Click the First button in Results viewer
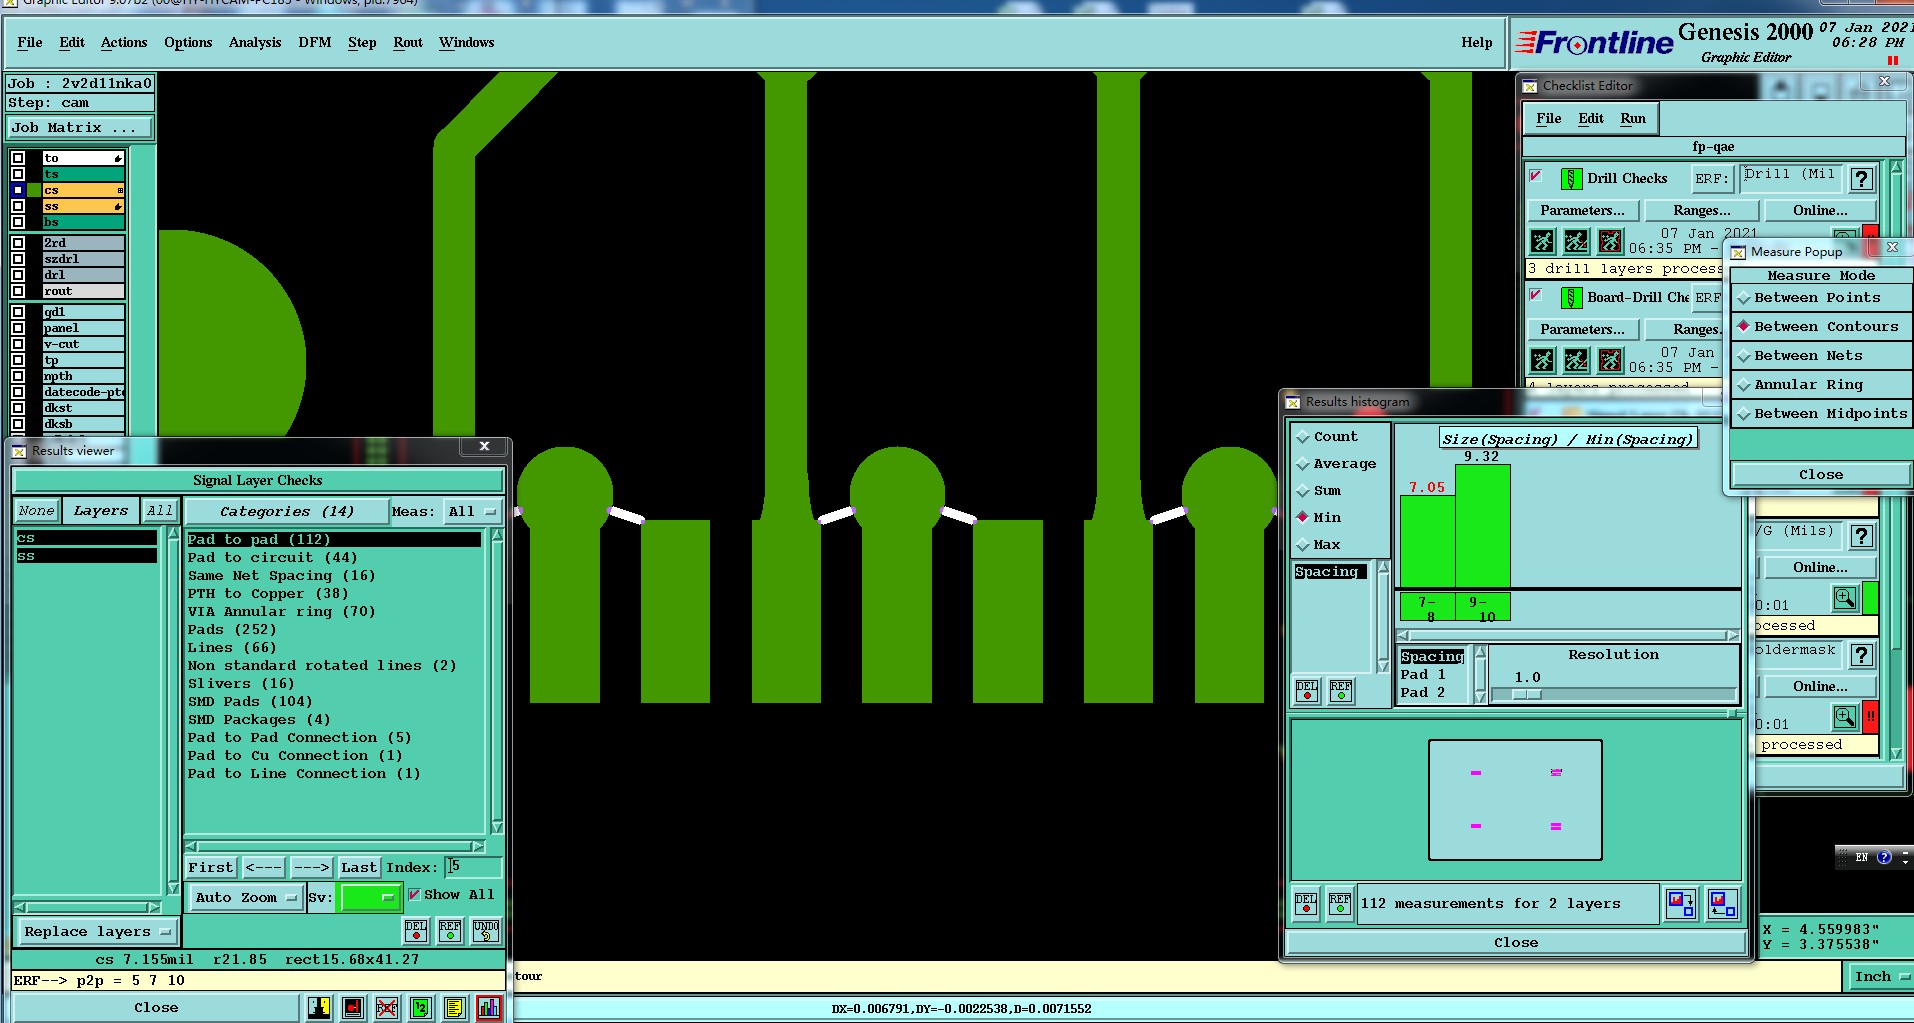The width and height of the screenshot is (1914, 1023). 211,868
